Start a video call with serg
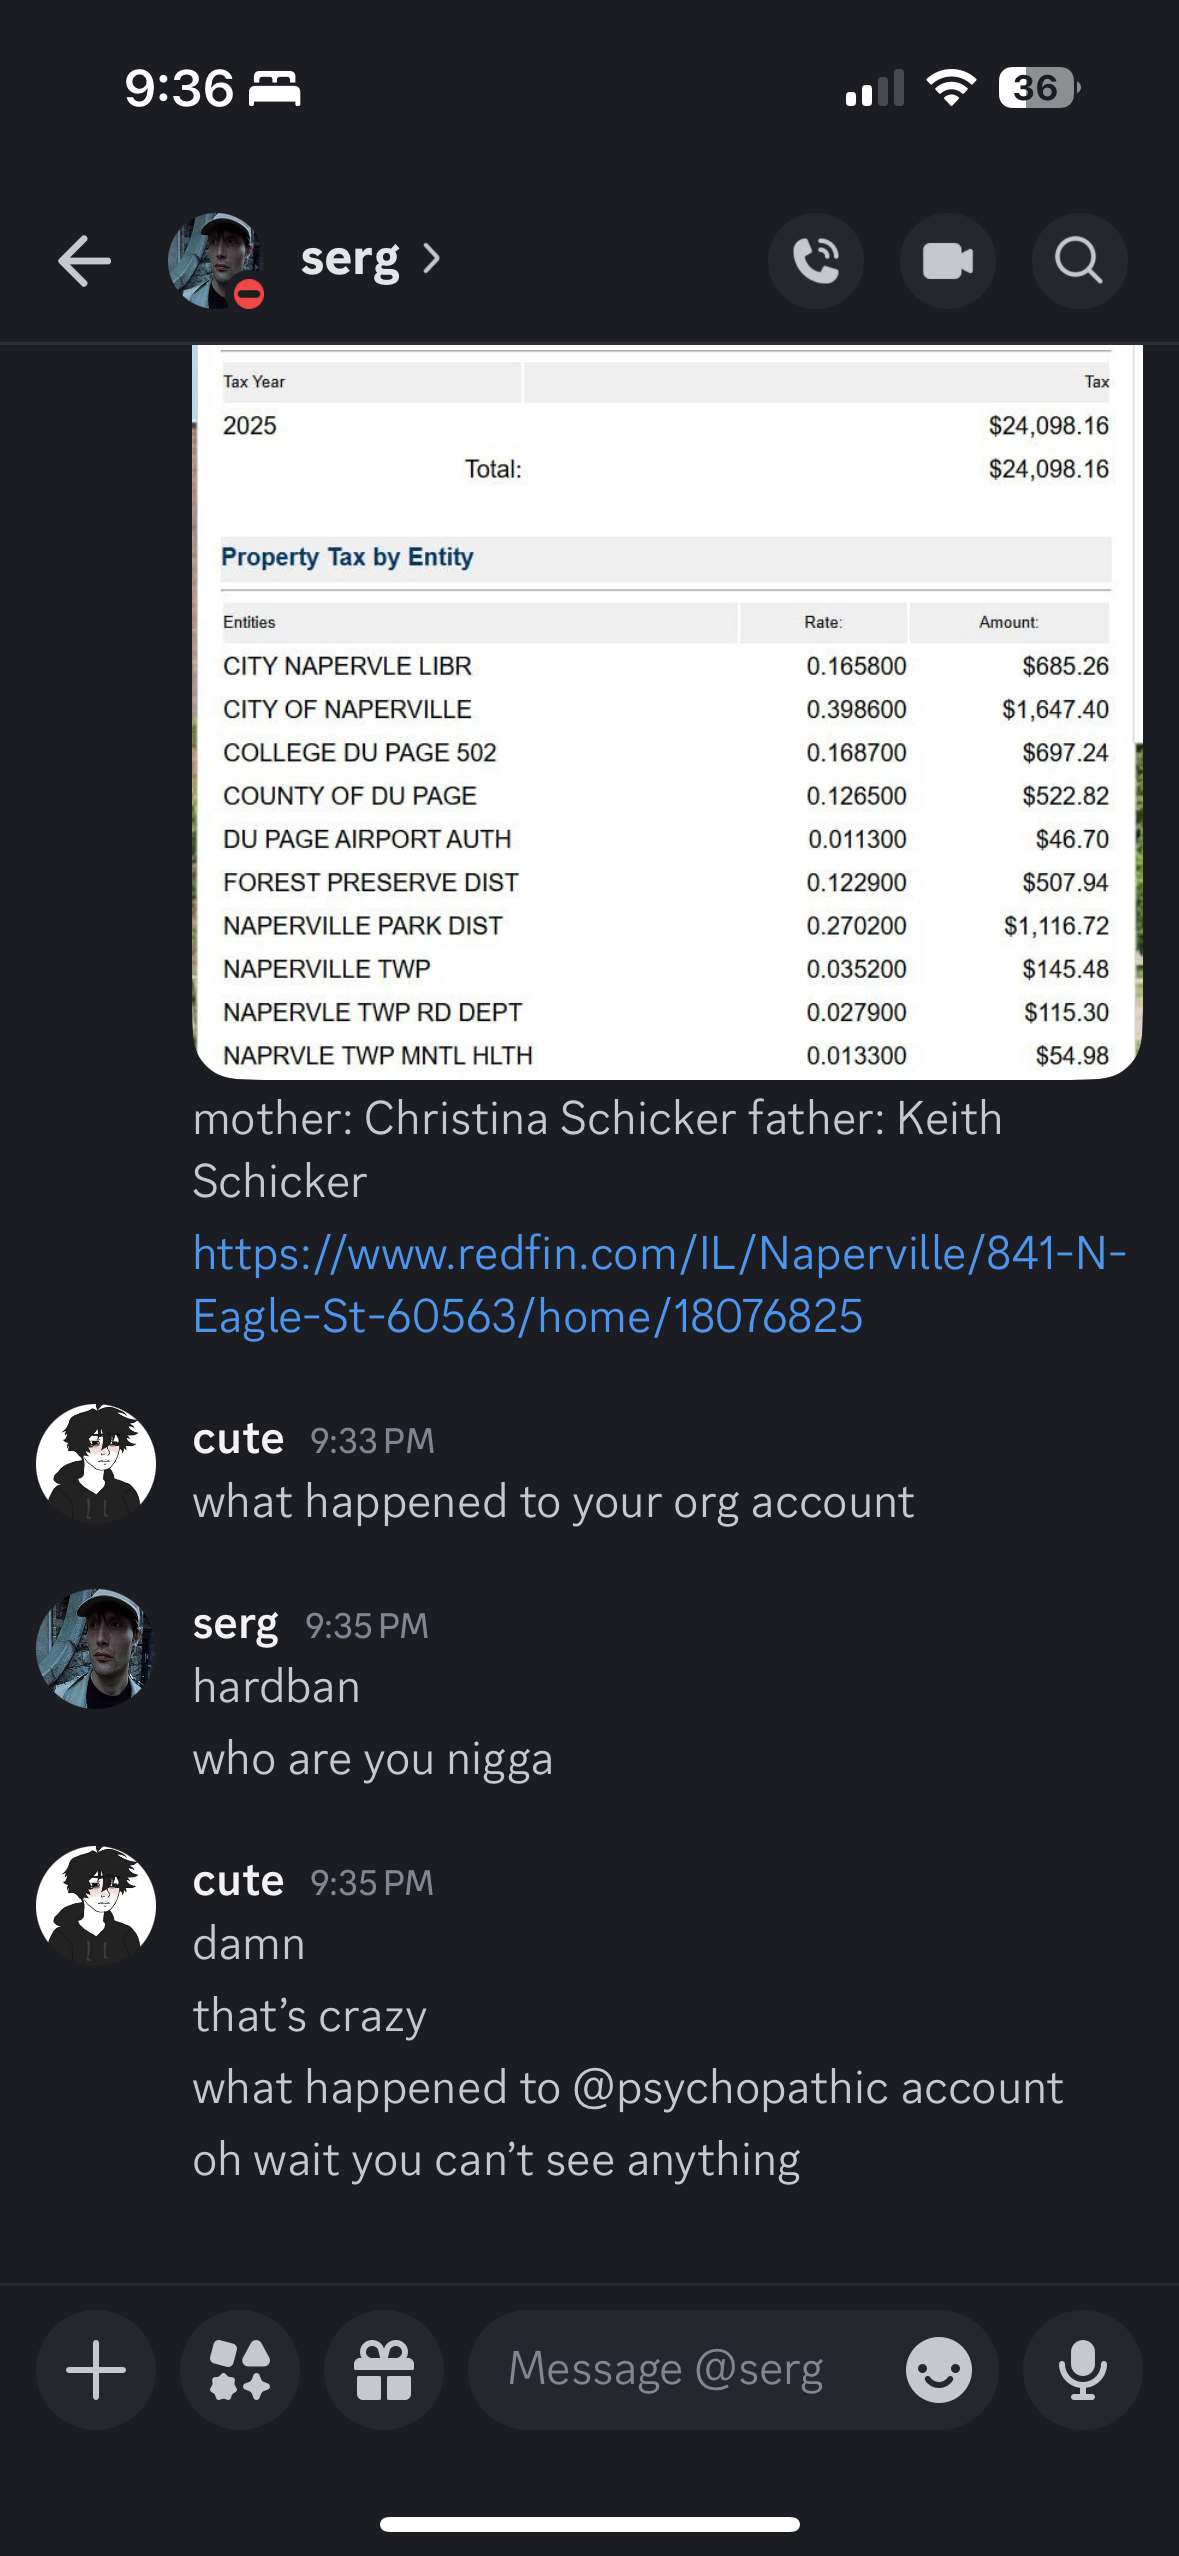 coord(948,261)
